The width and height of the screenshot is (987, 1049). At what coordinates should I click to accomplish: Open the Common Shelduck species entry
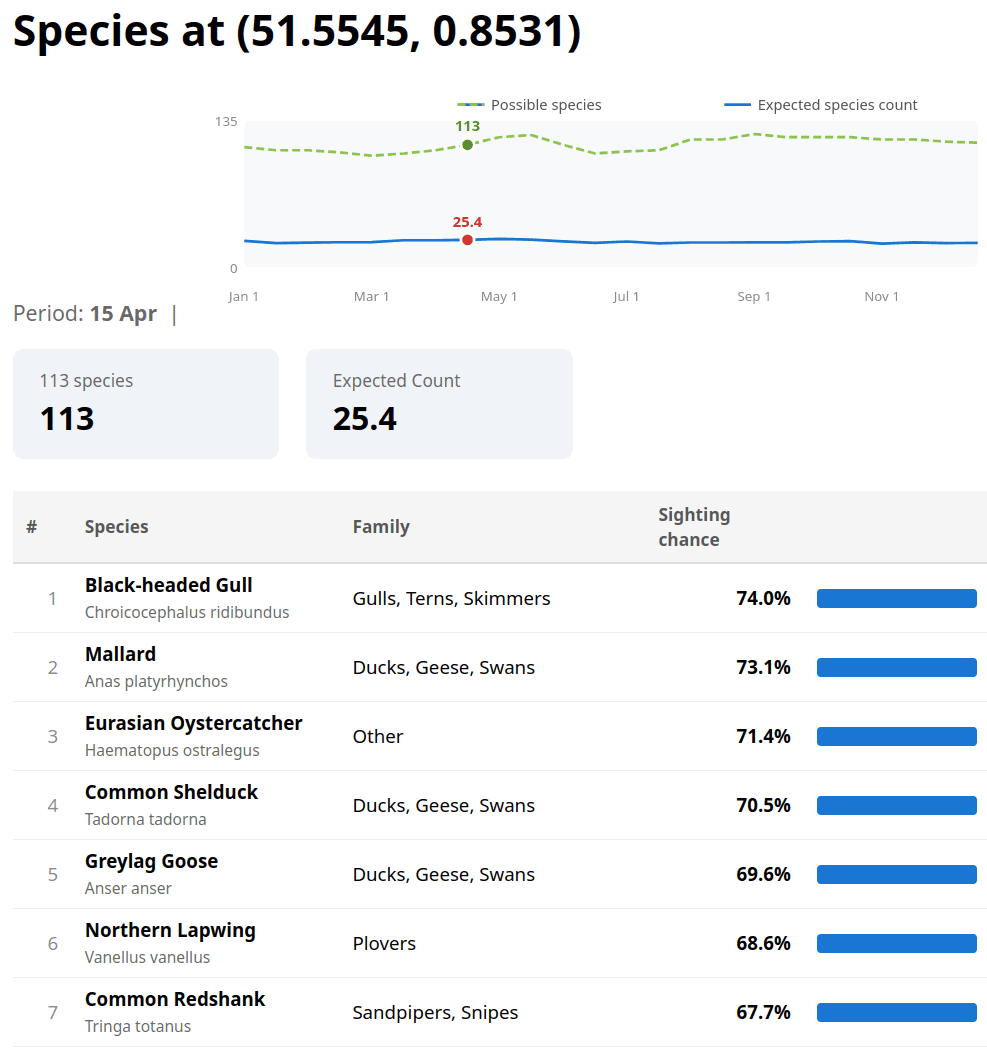click(171, 792)
